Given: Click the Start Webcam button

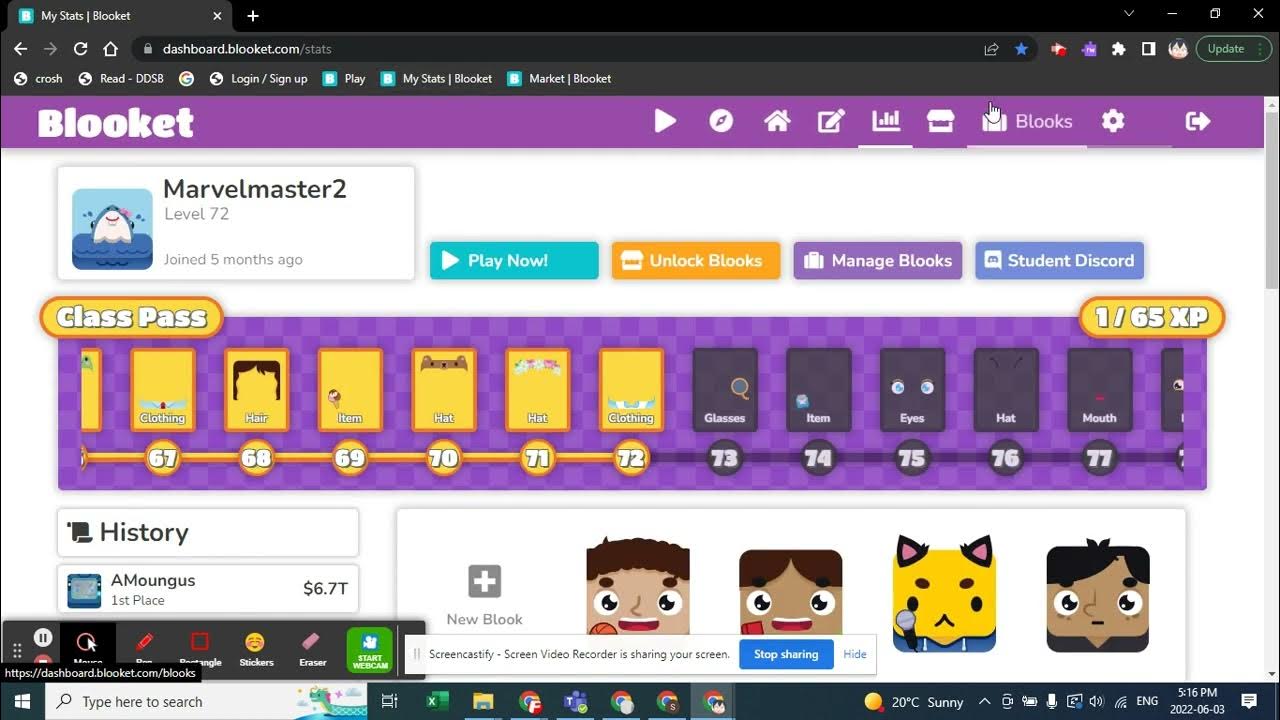Looking at the screenshot, I should click(x=370, y=649).
